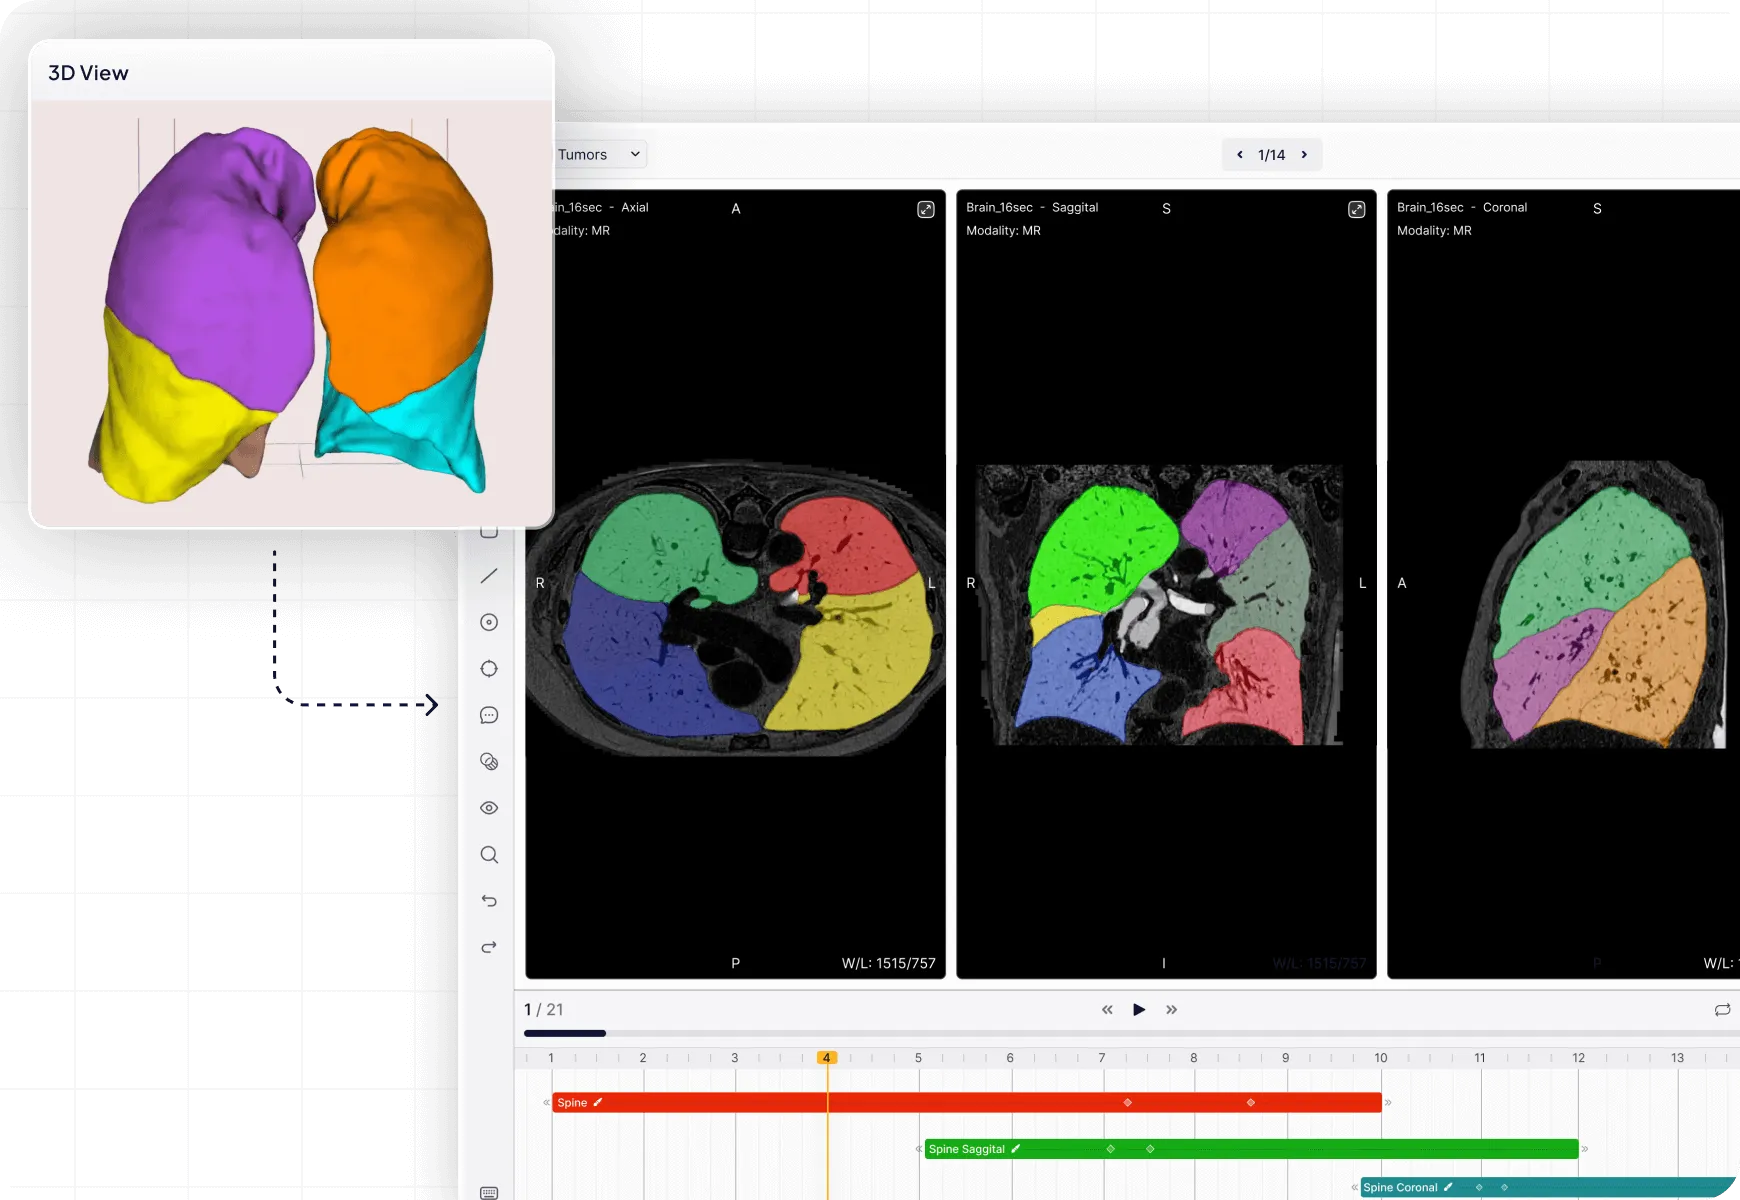The height and width of the screenshot is (1200, 1740).
Task: Click right chevrons after Spine Saggital track
Action: click(1585, 1149)
